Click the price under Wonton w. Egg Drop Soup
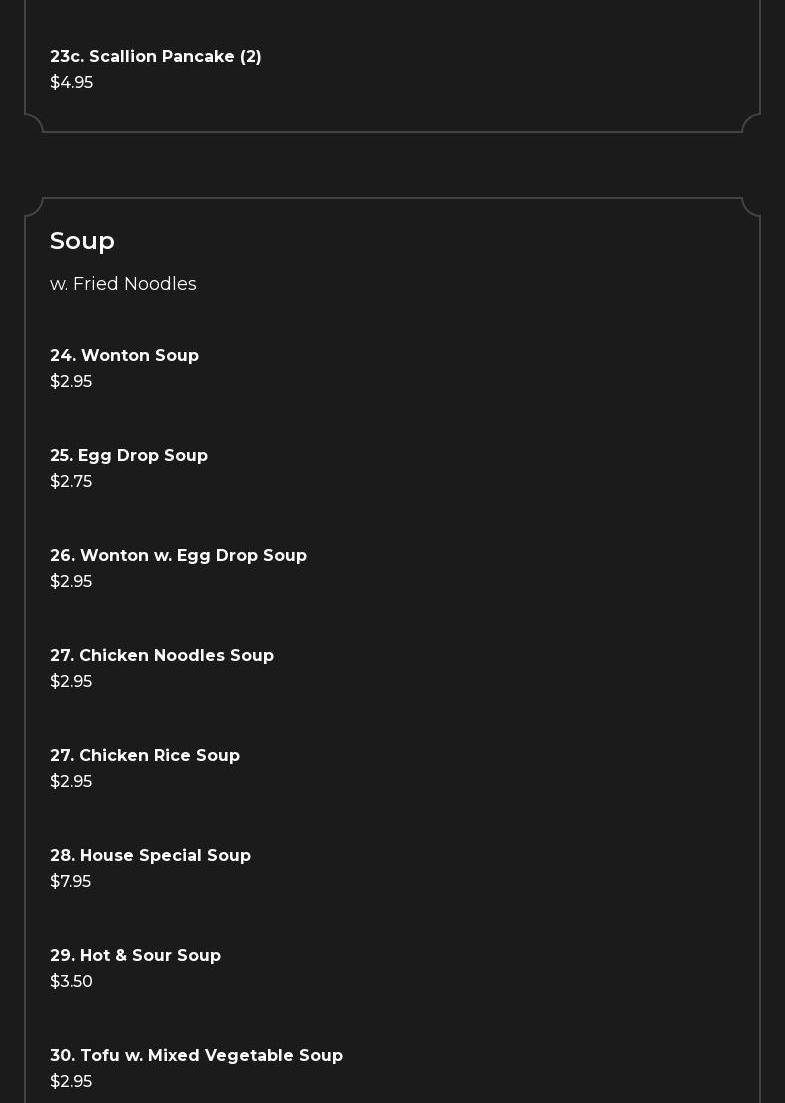This screenshot has height=1103, width=785. click(71, 582)
